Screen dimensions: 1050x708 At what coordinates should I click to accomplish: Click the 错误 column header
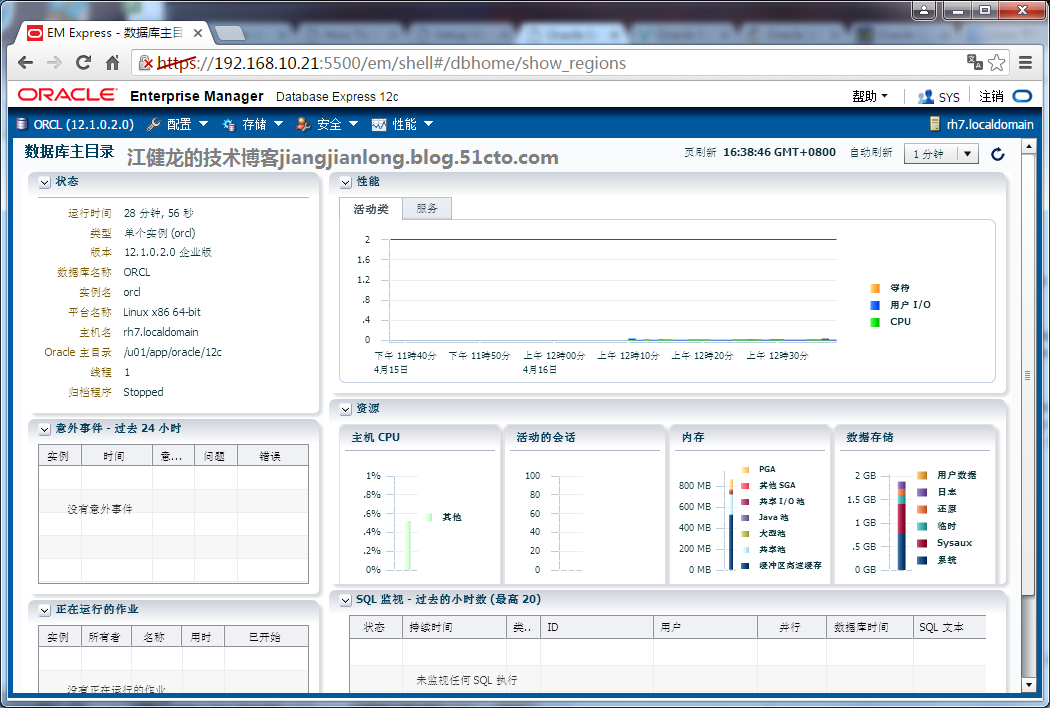point(273,455)
